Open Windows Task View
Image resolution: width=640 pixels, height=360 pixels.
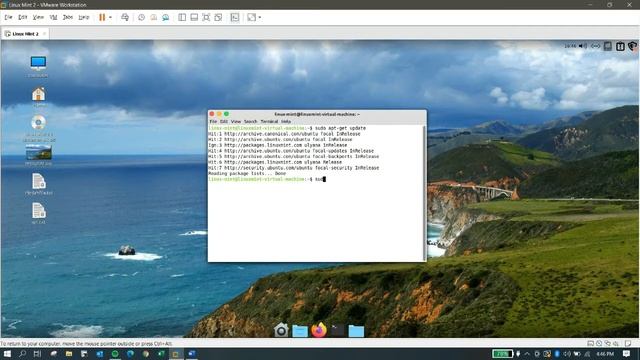tap(37, 353)
